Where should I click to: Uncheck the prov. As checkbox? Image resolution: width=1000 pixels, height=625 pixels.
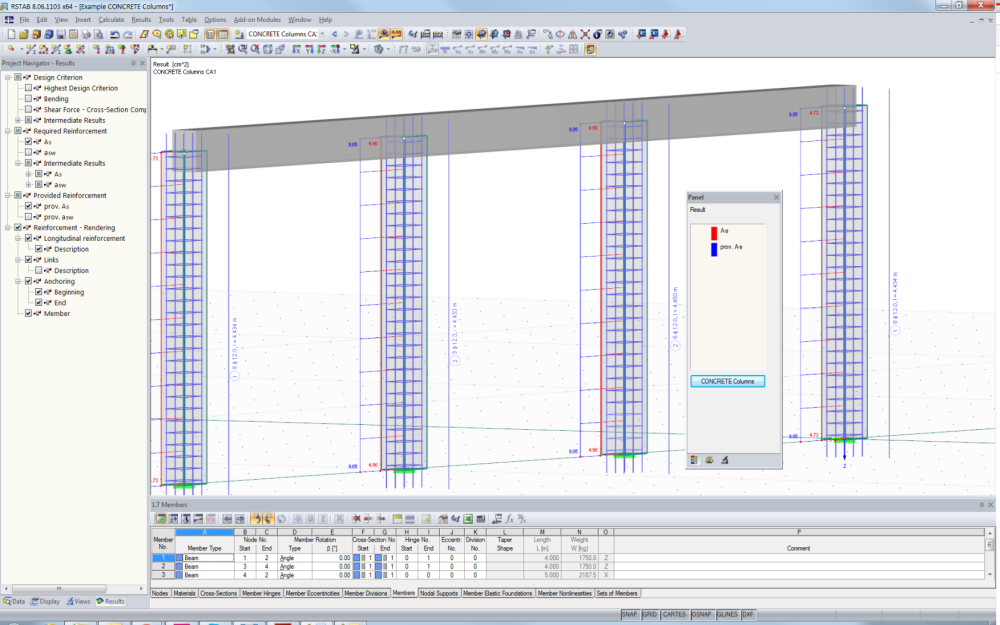click(28, 206)
